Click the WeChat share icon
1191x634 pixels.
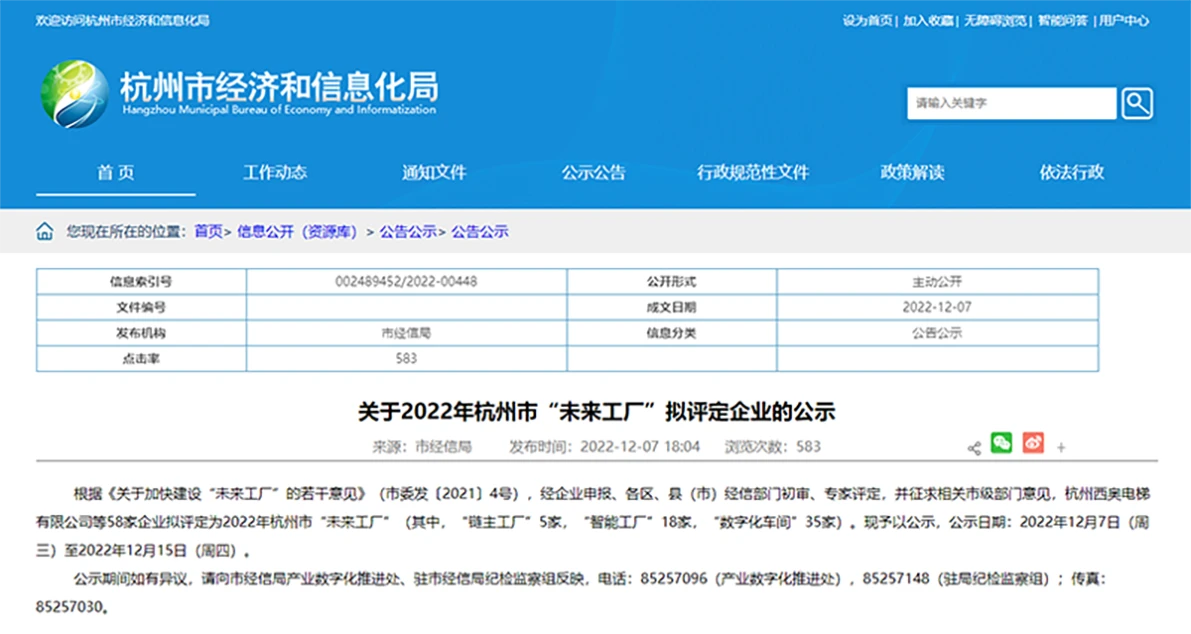click(x=1001, y=446)
